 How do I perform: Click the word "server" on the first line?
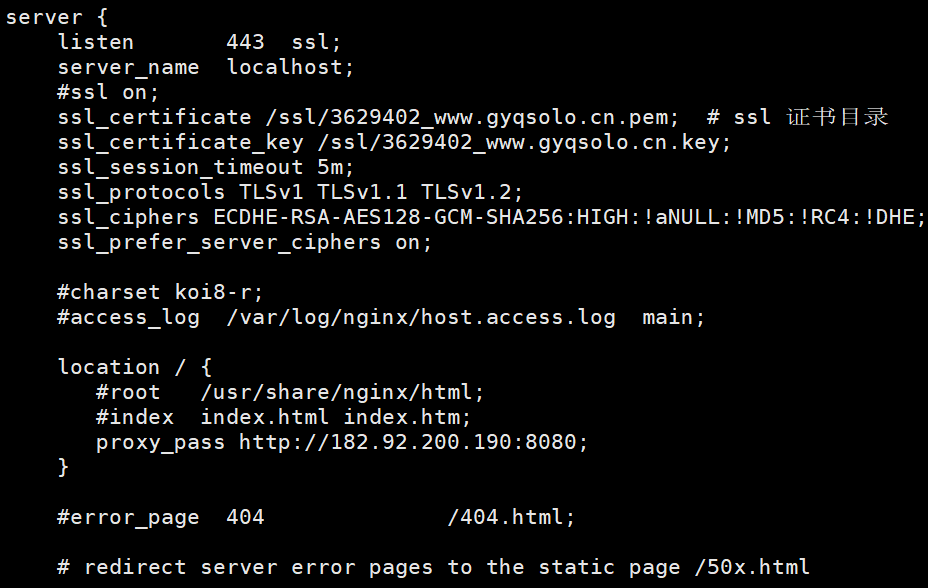44,17
